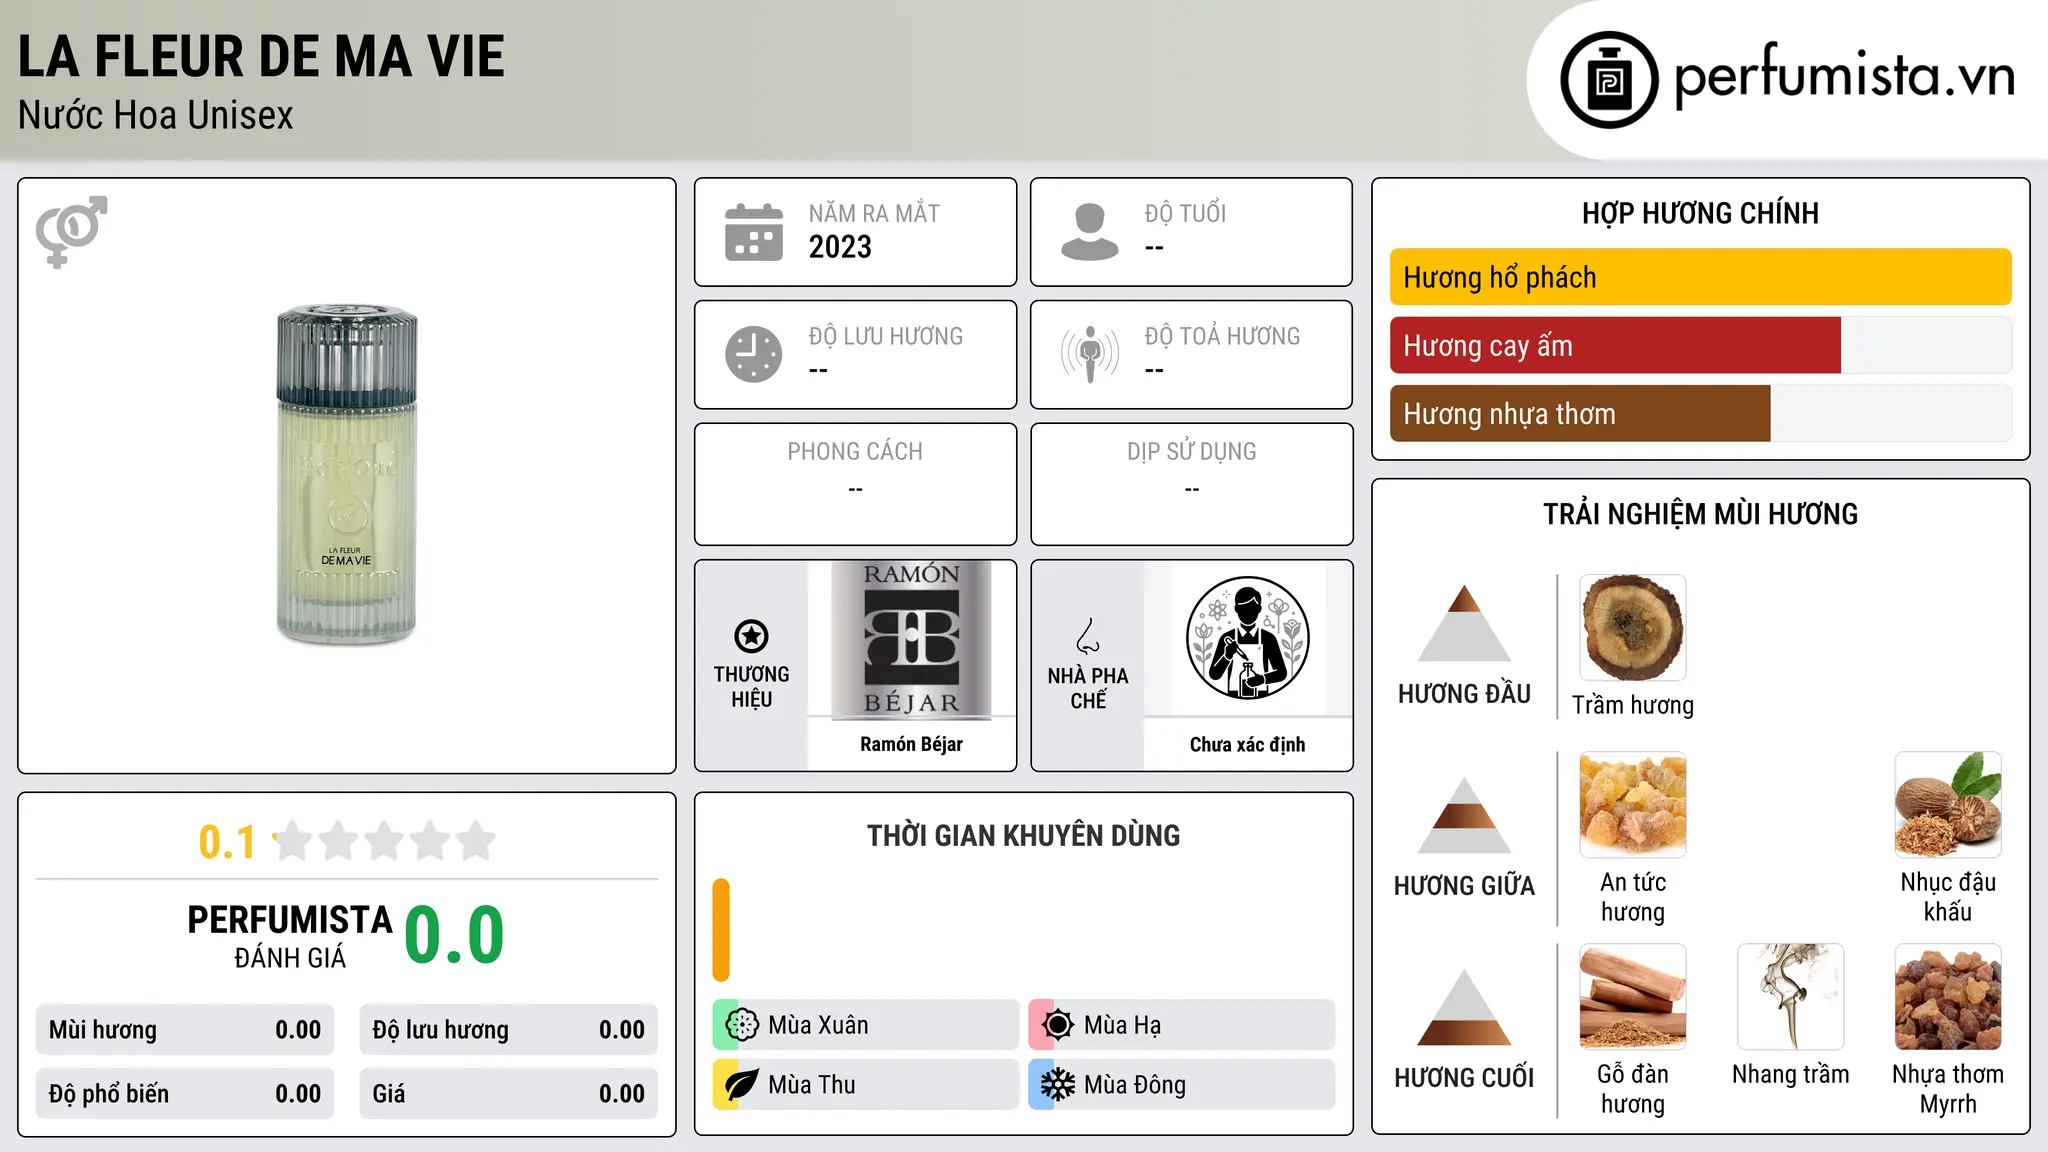Click the Hương giữa pyramid icon
The height and width of the screenshot is (1152, 2048).
(1464, 815)
